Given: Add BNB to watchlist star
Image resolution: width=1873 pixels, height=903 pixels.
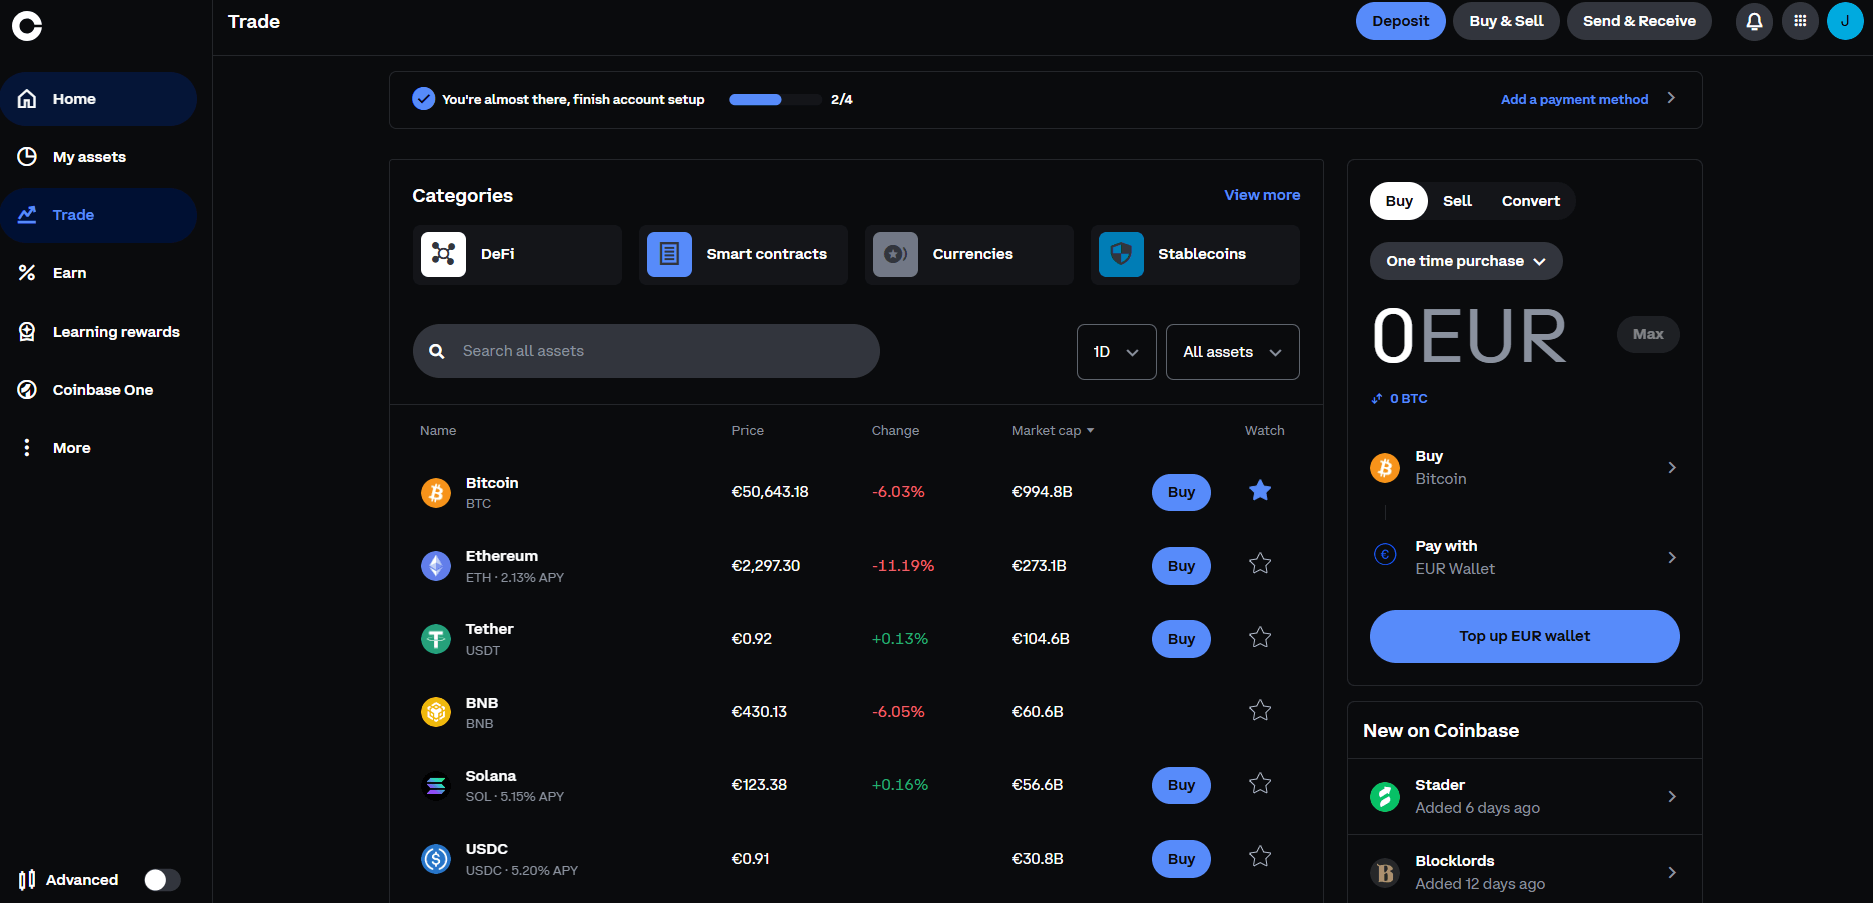Looking at the screenshot, I should pos(1260,710).
